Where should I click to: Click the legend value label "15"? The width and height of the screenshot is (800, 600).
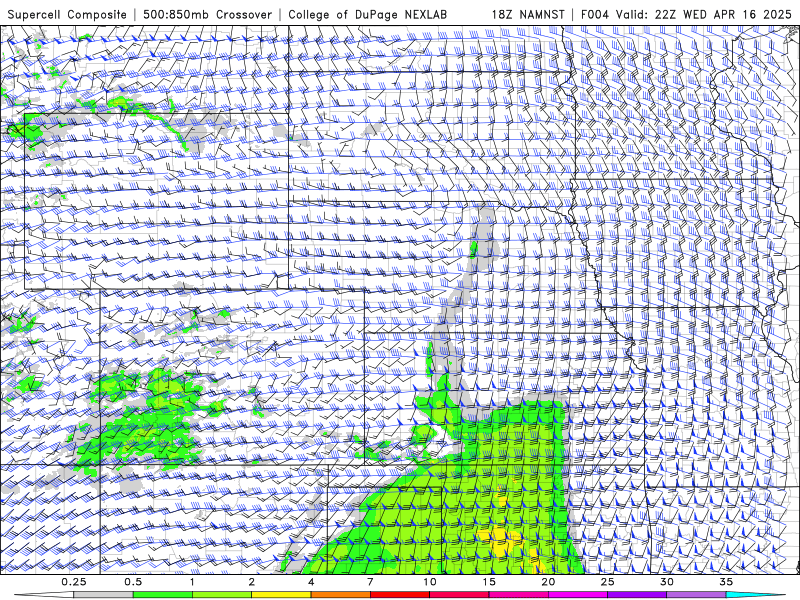[489, 582]
